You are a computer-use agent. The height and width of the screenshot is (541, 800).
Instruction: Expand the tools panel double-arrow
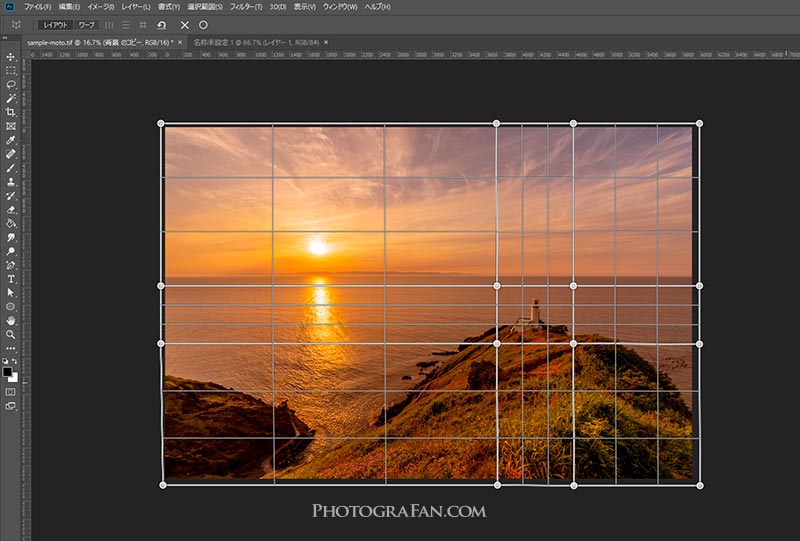point(4,38)
